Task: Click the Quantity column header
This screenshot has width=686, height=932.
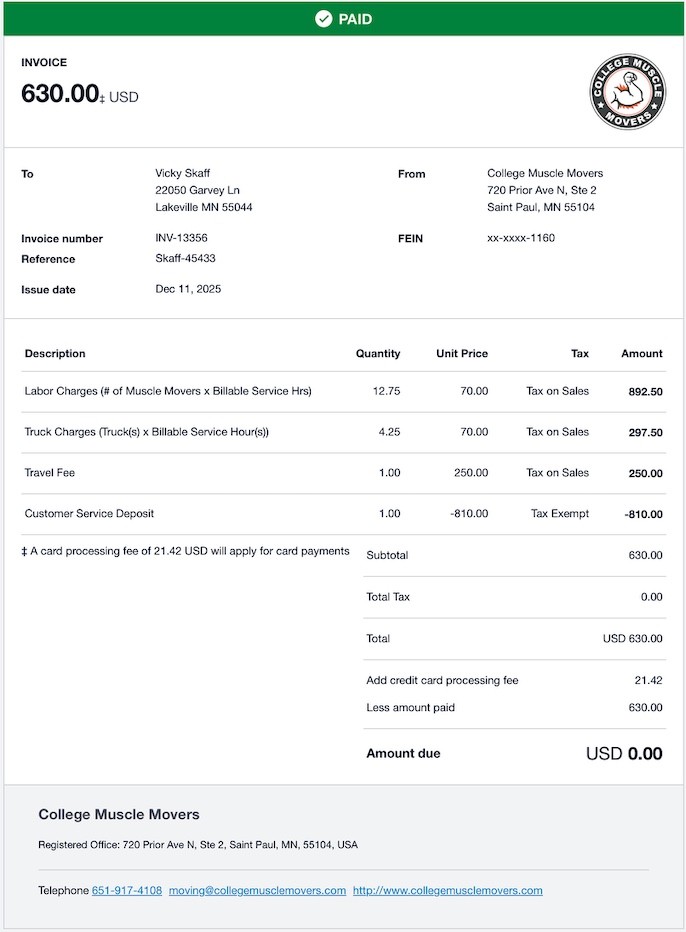Action: click(x=378, y=353)
